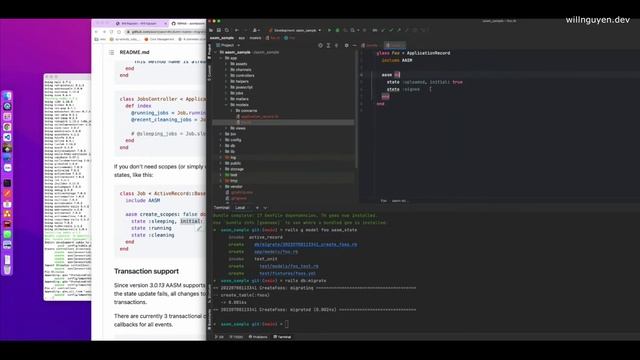The image size is (640, 360).
Task: Click the Bookmarks vertical tab on left stripe
Action: [209, 320]
